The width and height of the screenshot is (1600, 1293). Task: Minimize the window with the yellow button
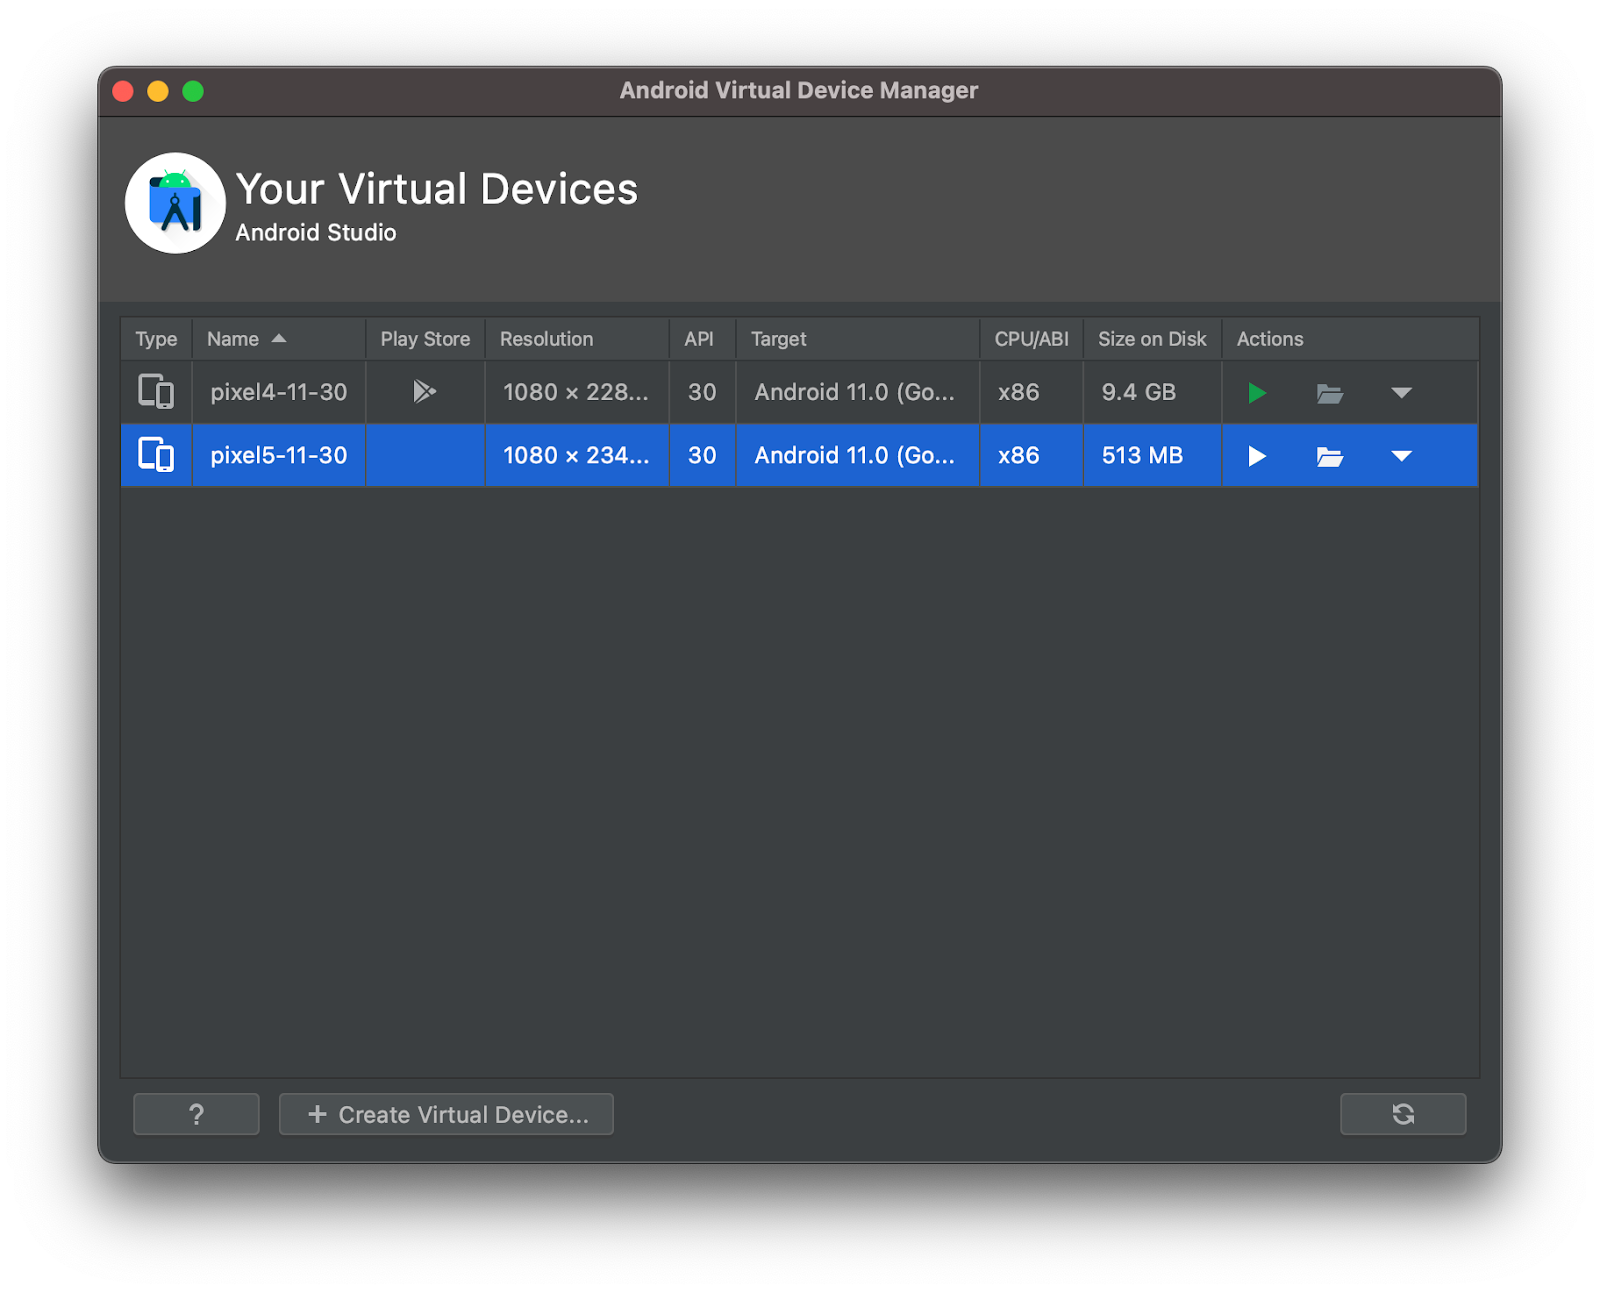pos(158,91)
